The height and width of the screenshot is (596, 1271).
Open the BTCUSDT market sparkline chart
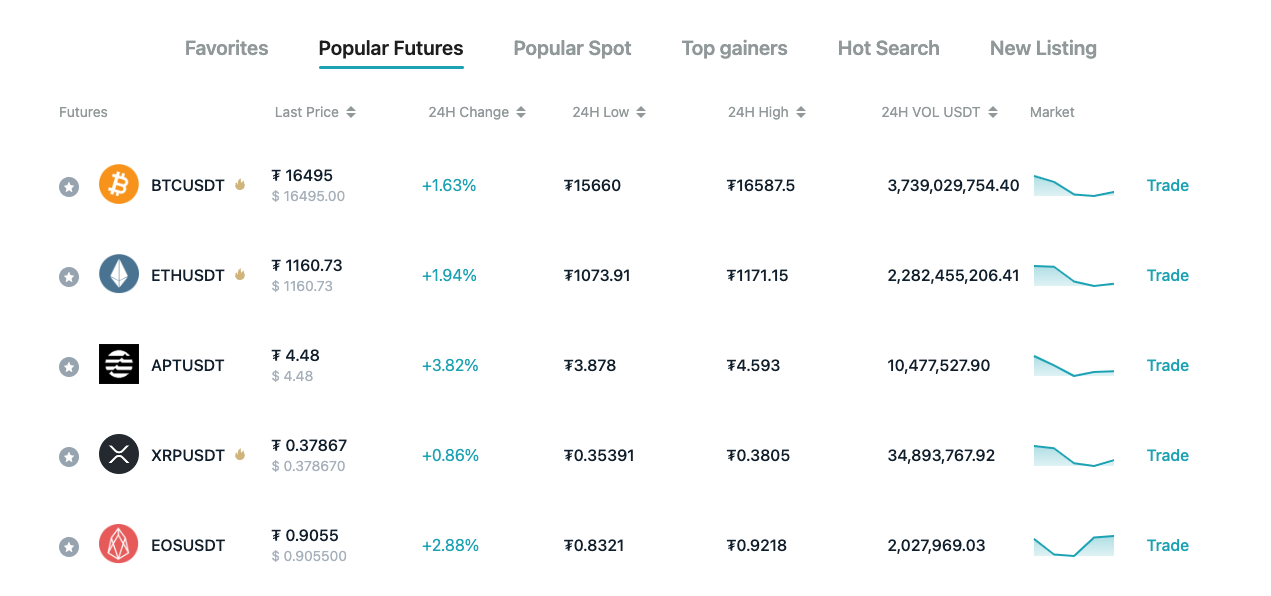point(1074,186)
